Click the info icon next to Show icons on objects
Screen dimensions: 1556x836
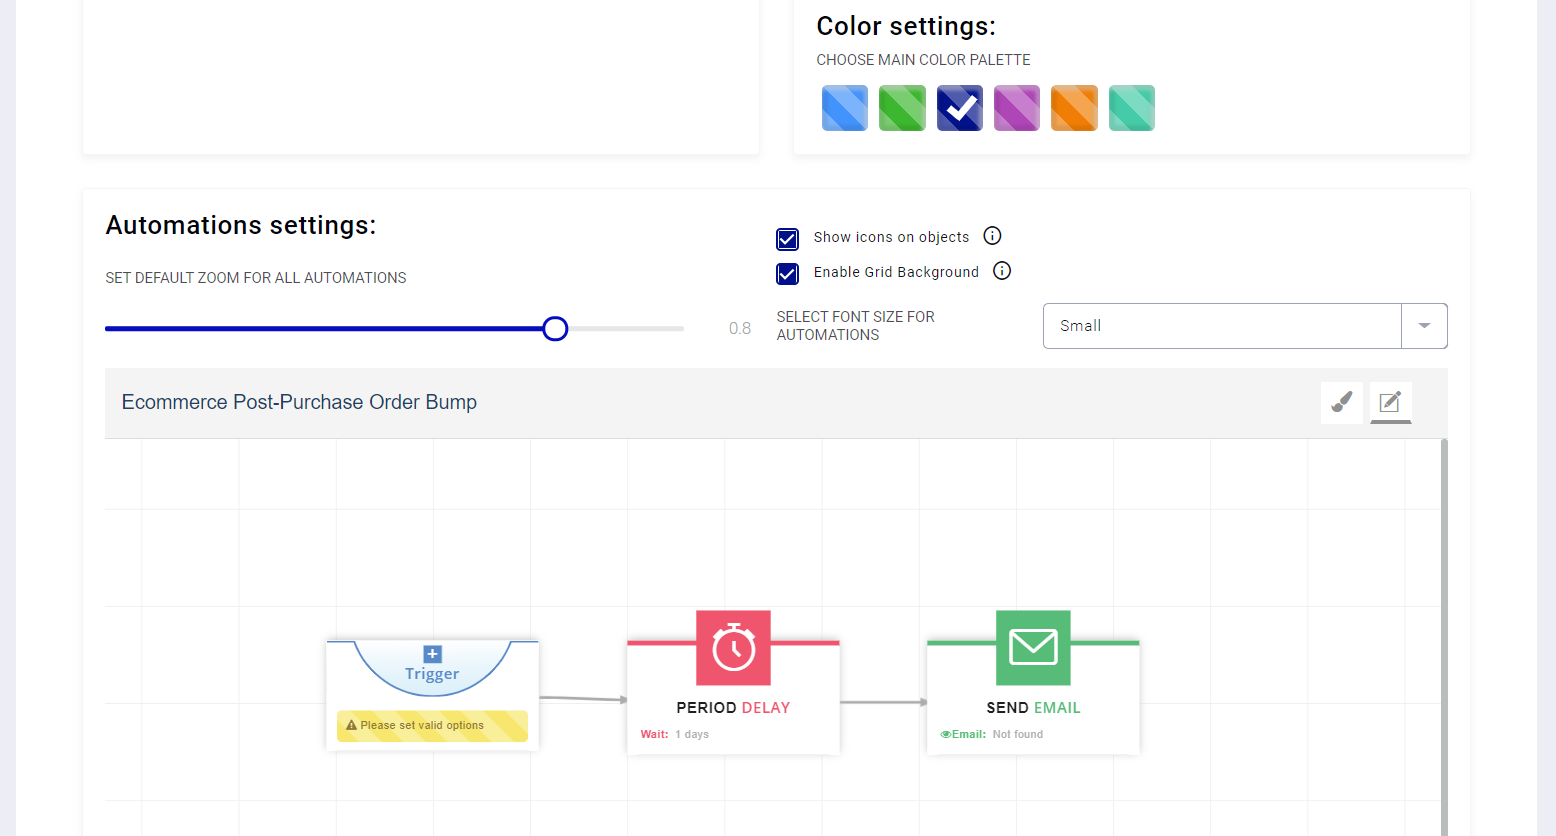pyautogui.click(x=992, y=235)
